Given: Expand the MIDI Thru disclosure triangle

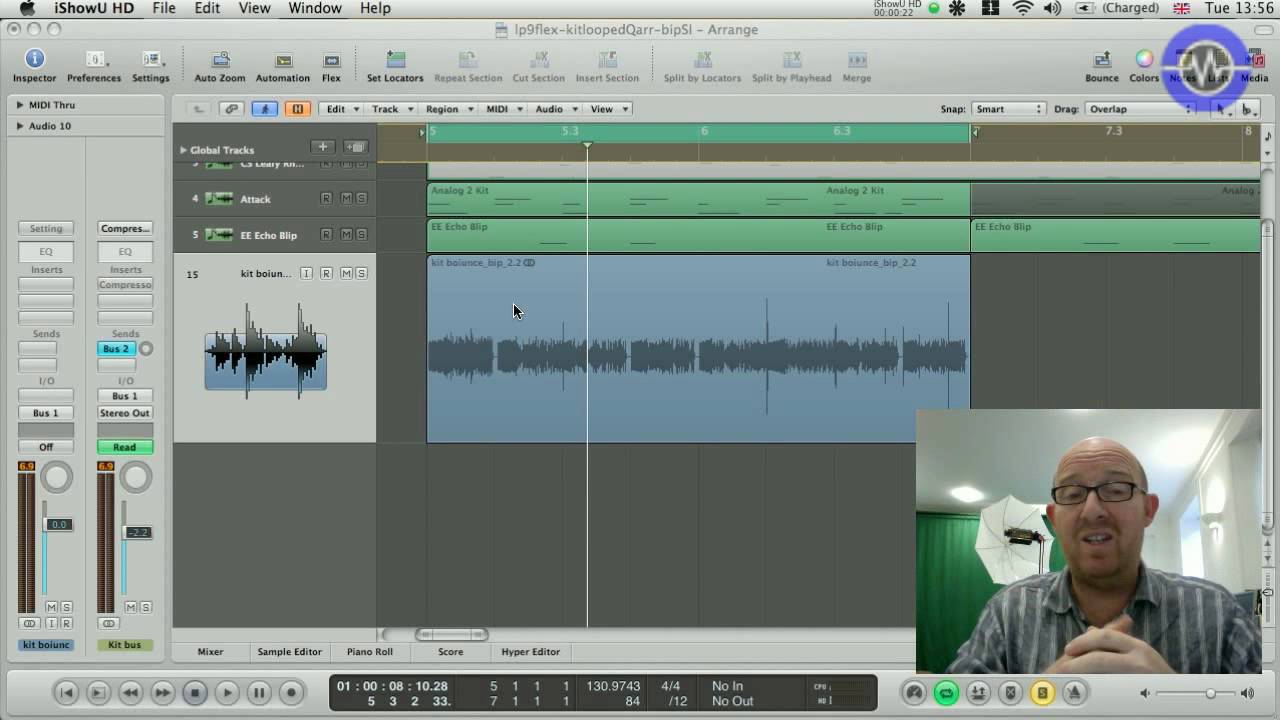Looking at the screenshot, I should [19, 104].
